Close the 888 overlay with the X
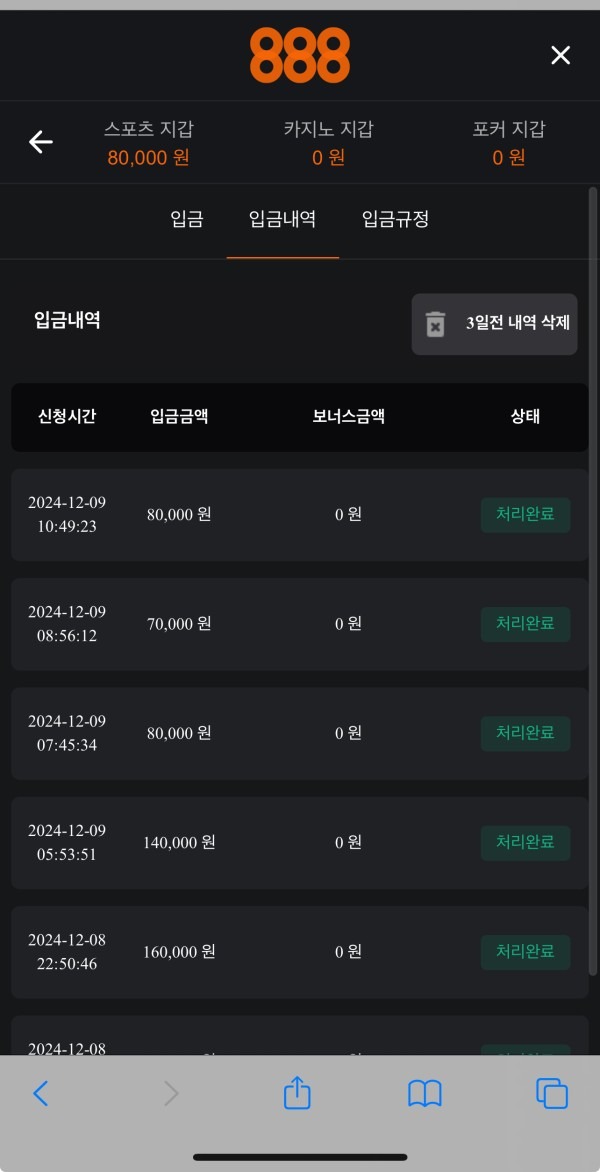 560,55
